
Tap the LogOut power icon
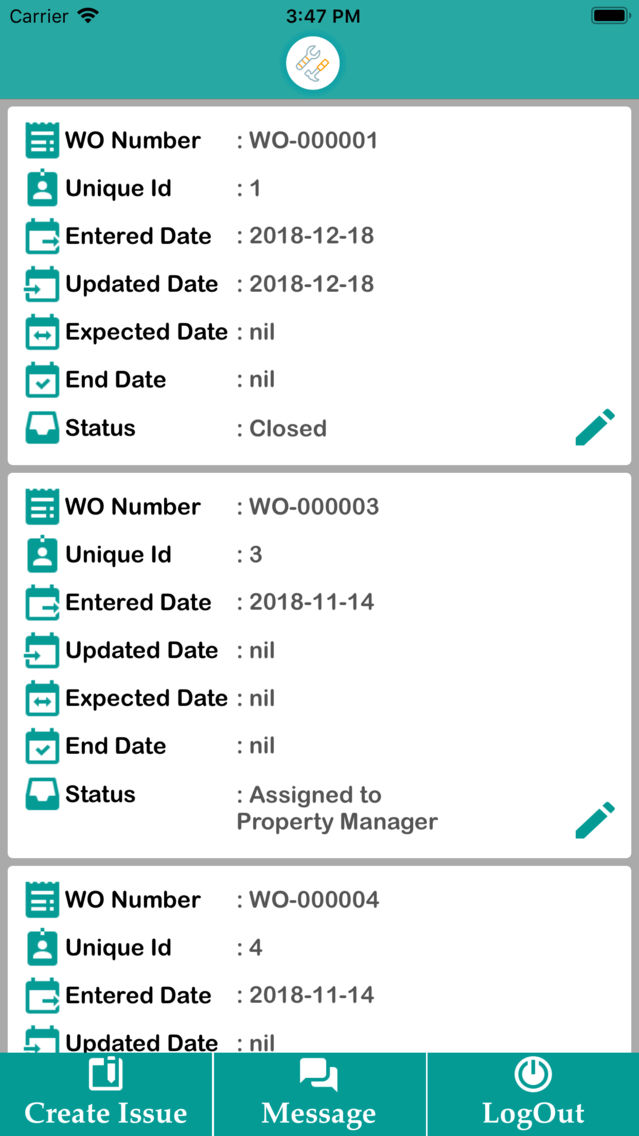[x=532, y=1072]
